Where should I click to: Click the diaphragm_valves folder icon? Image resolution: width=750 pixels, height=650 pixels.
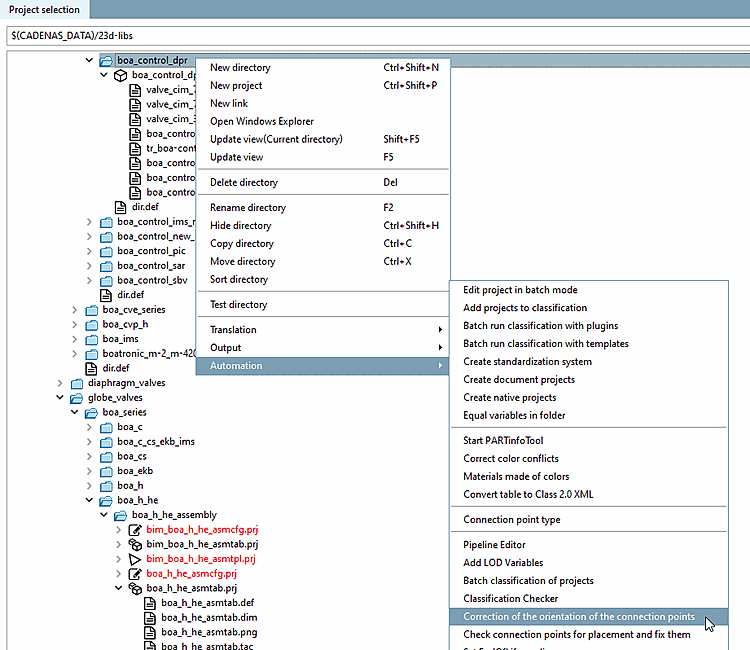pyautogui.click(x=77, y=383)
